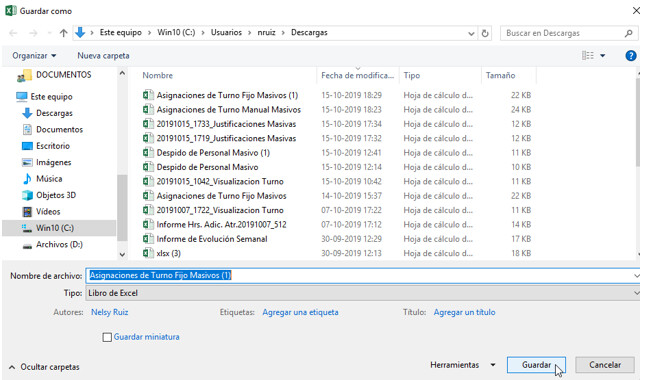This screenshot has height=380, width=645.
Task: Sort by the Nombre column header
Action: [x=158, y=76]
